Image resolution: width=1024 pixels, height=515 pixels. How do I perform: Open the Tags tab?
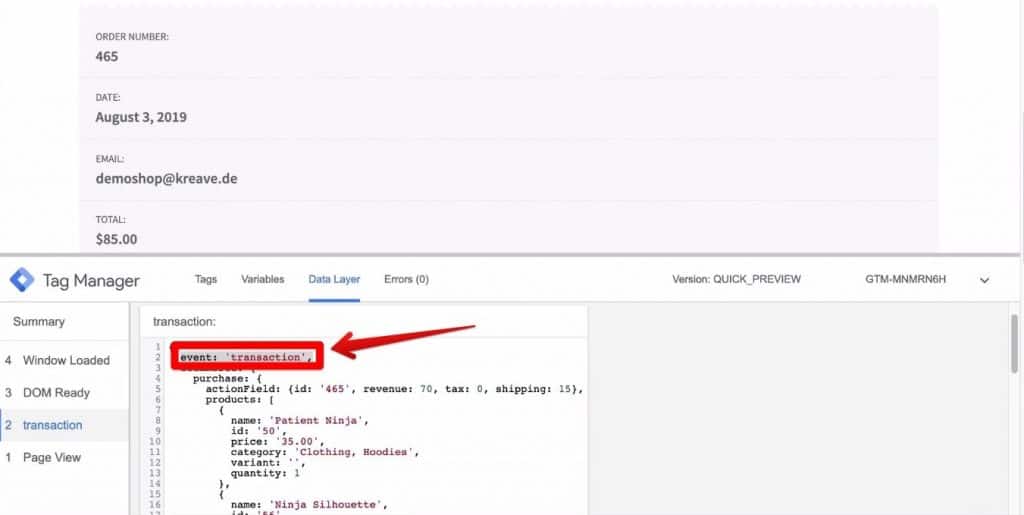(206, 279)
